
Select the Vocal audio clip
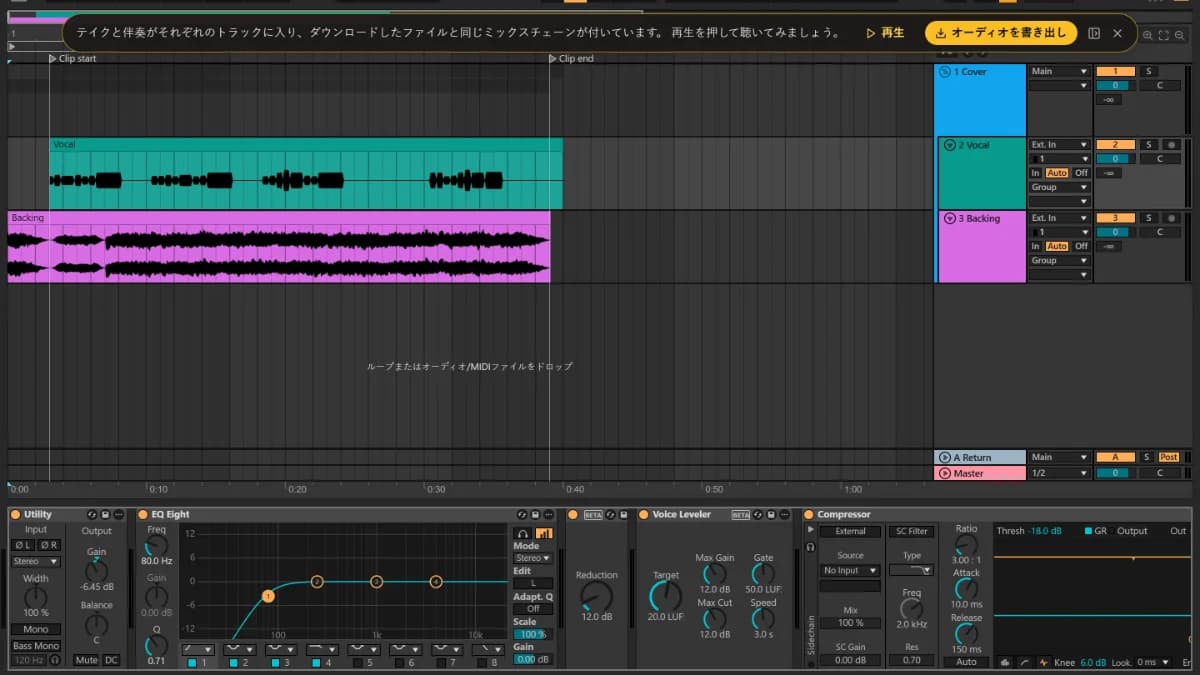pyautogui.click(x=306, y=174)
